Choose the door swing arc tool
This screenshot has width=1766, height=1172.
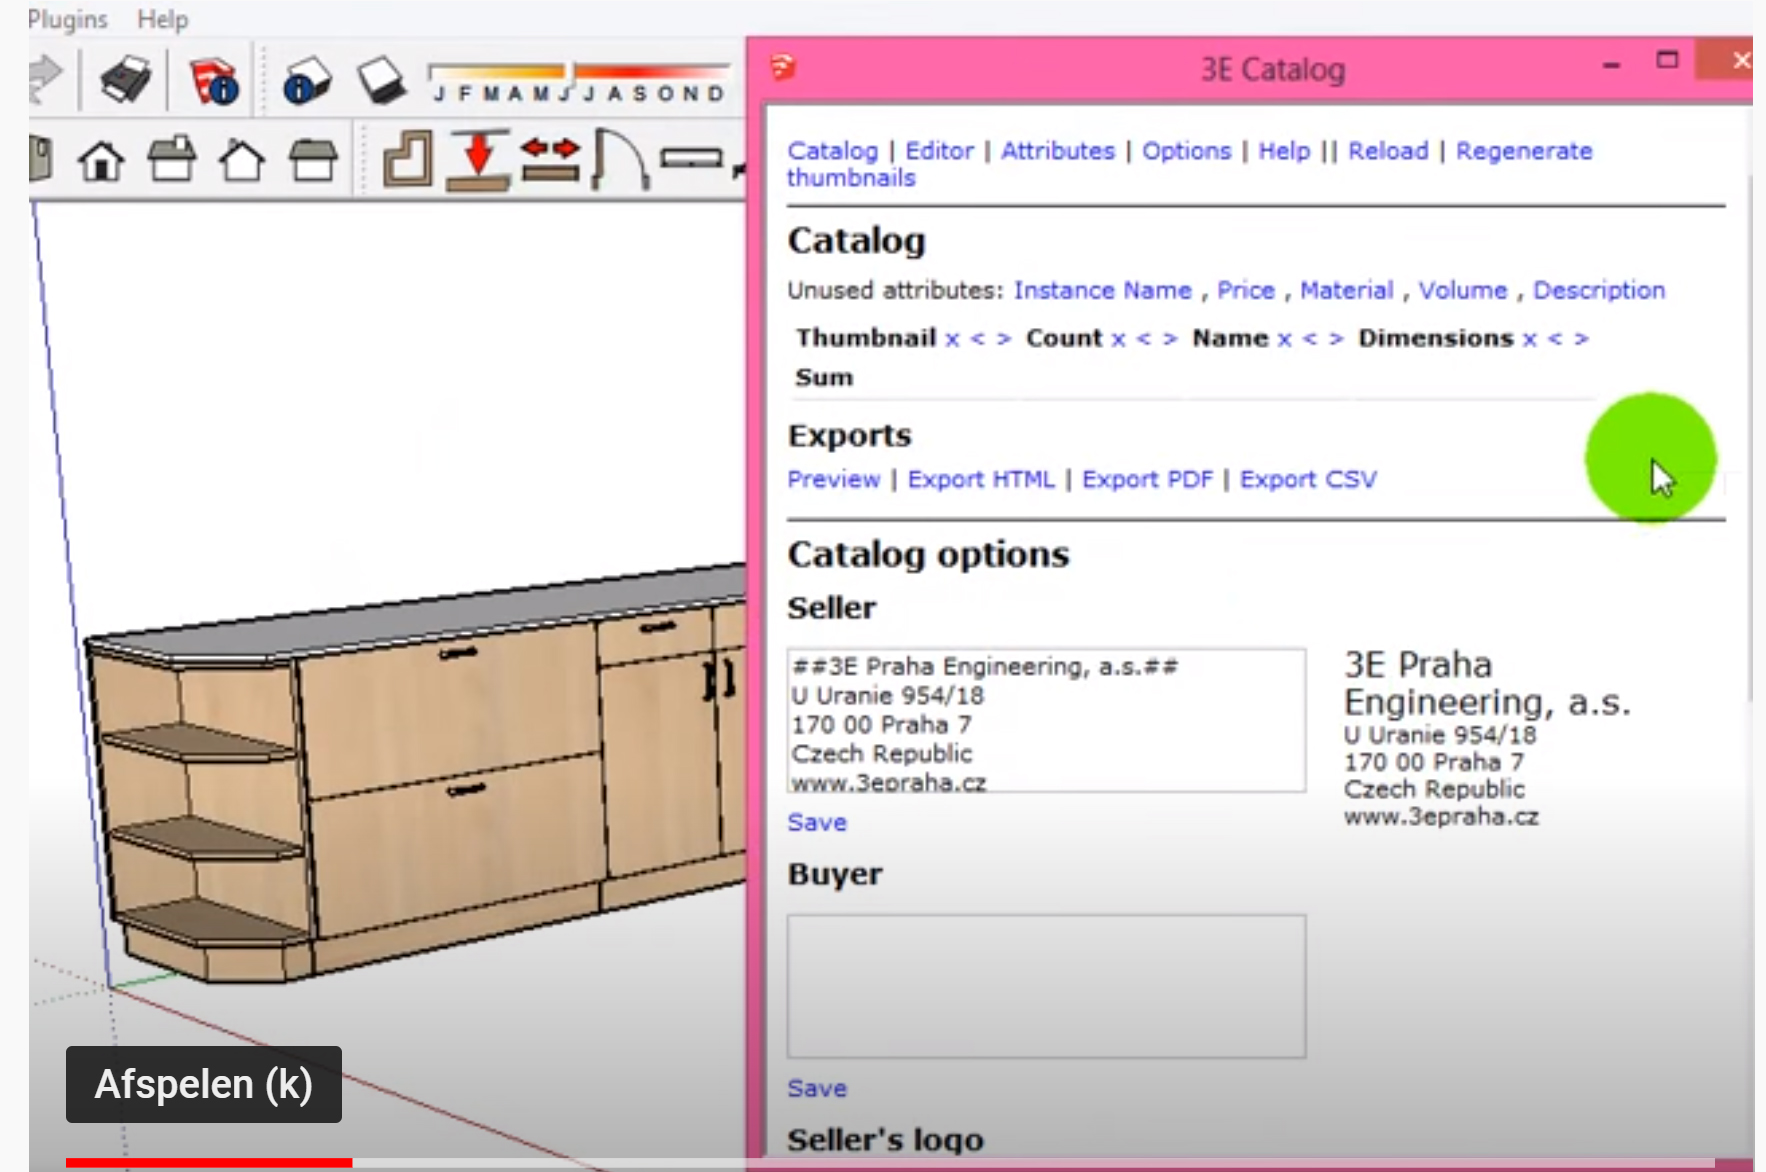click(619, 159)
